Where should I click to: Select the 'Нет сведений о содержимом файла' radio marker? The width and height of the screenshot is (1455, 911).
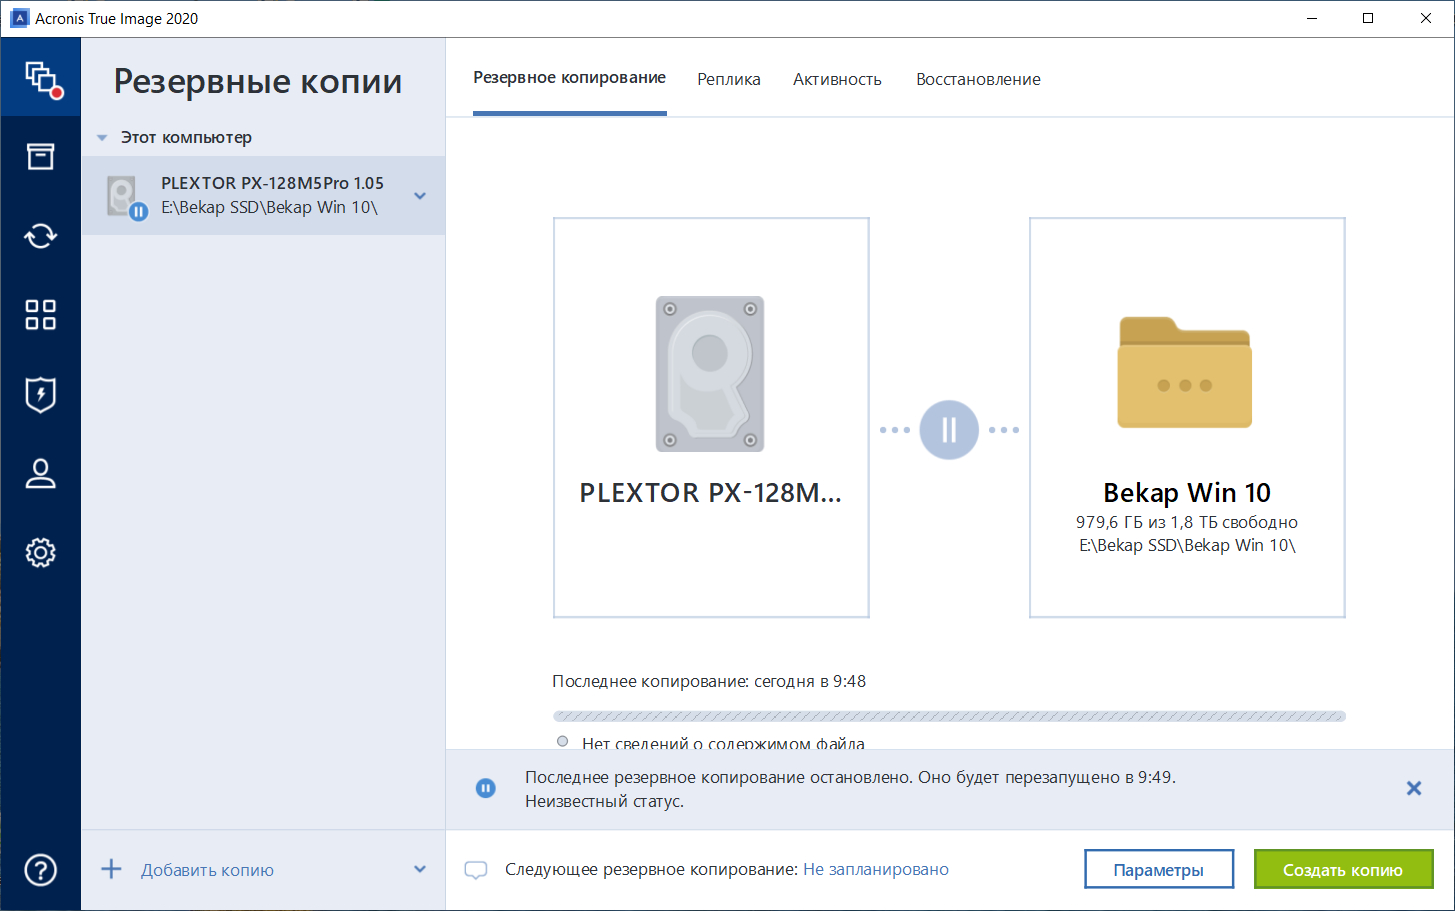click(x=563, y=742)
